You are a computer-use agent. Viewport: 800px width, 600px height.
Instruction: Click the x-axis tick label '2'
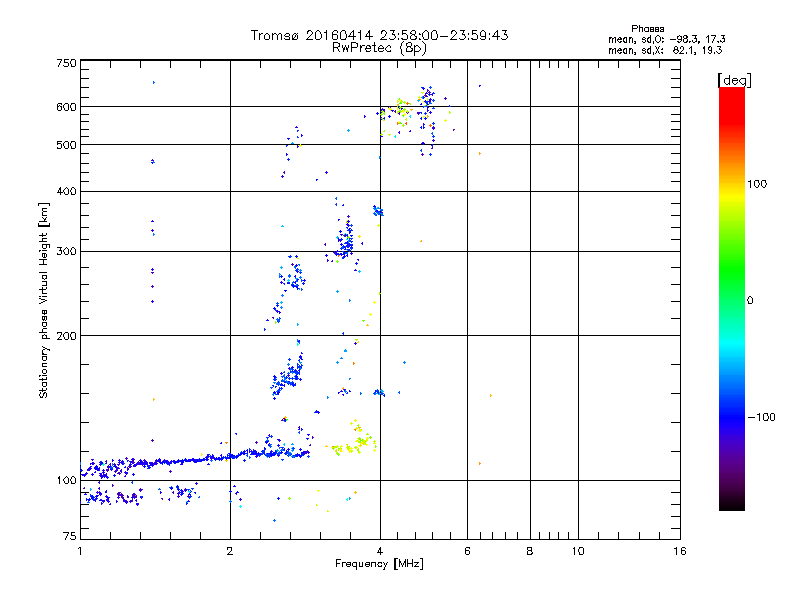(230, 551)
